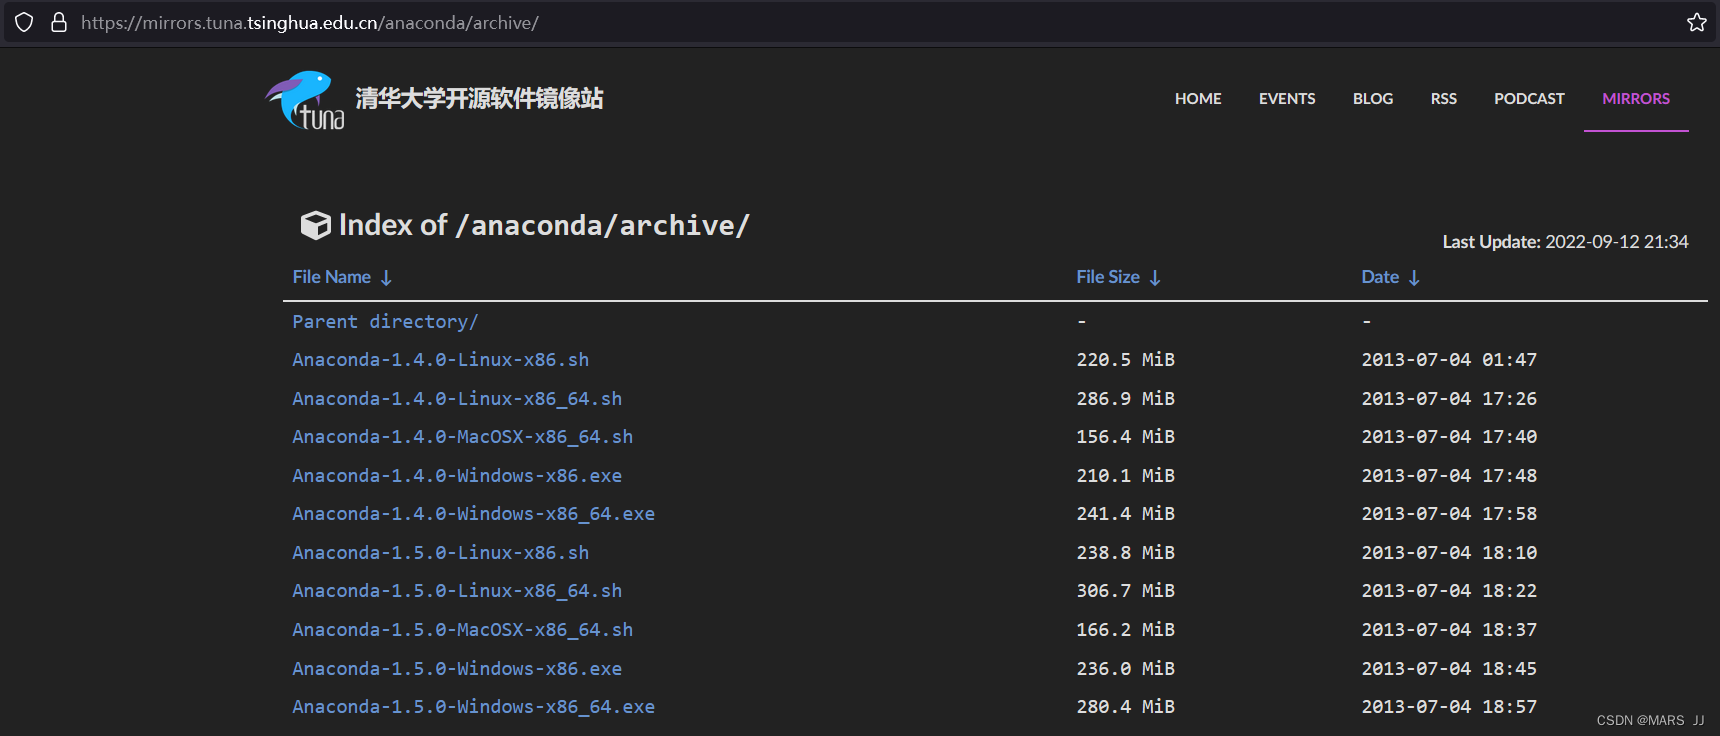Click the 238.8 MiB size cell
Viewport: 1720px width, 736px height.
tap(1125, 553)
